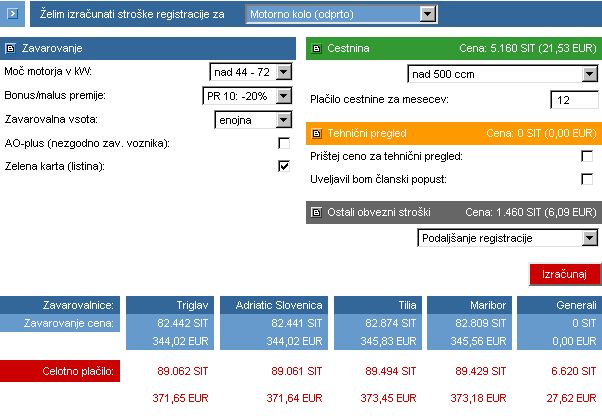Click the Cestnina price 5.160 SIT text

528,48
